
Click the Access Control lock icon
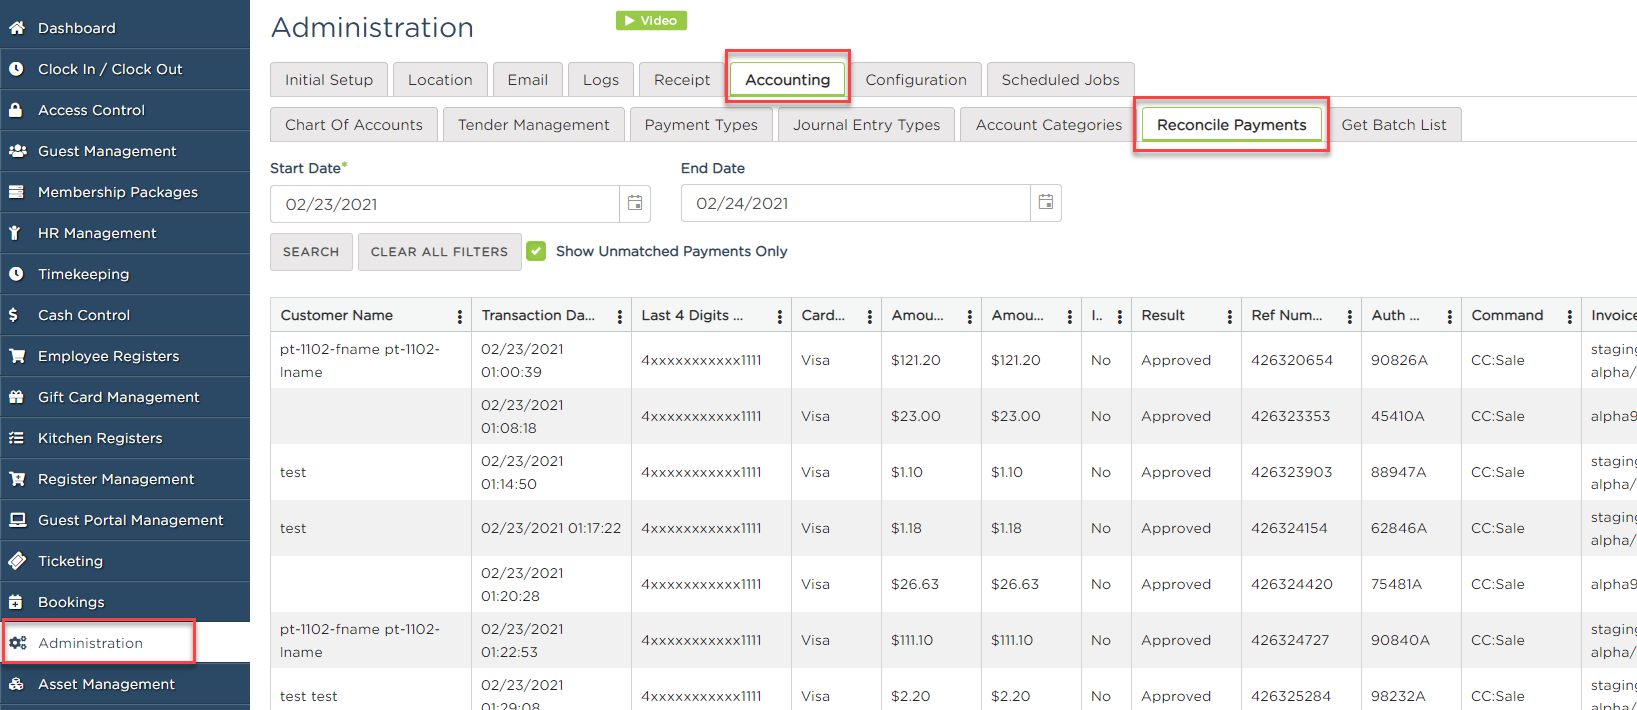point(16,110)
